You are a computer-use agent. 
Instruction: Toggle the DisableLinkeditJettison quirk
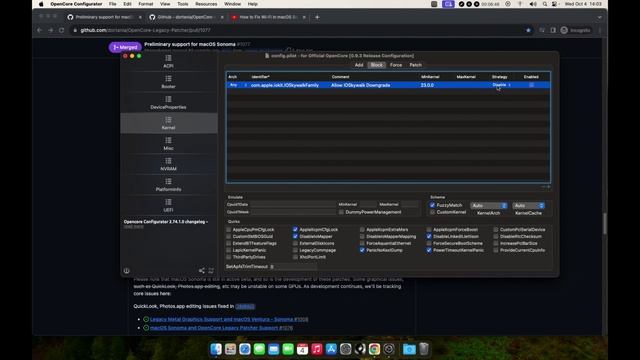tap(429, 236)
